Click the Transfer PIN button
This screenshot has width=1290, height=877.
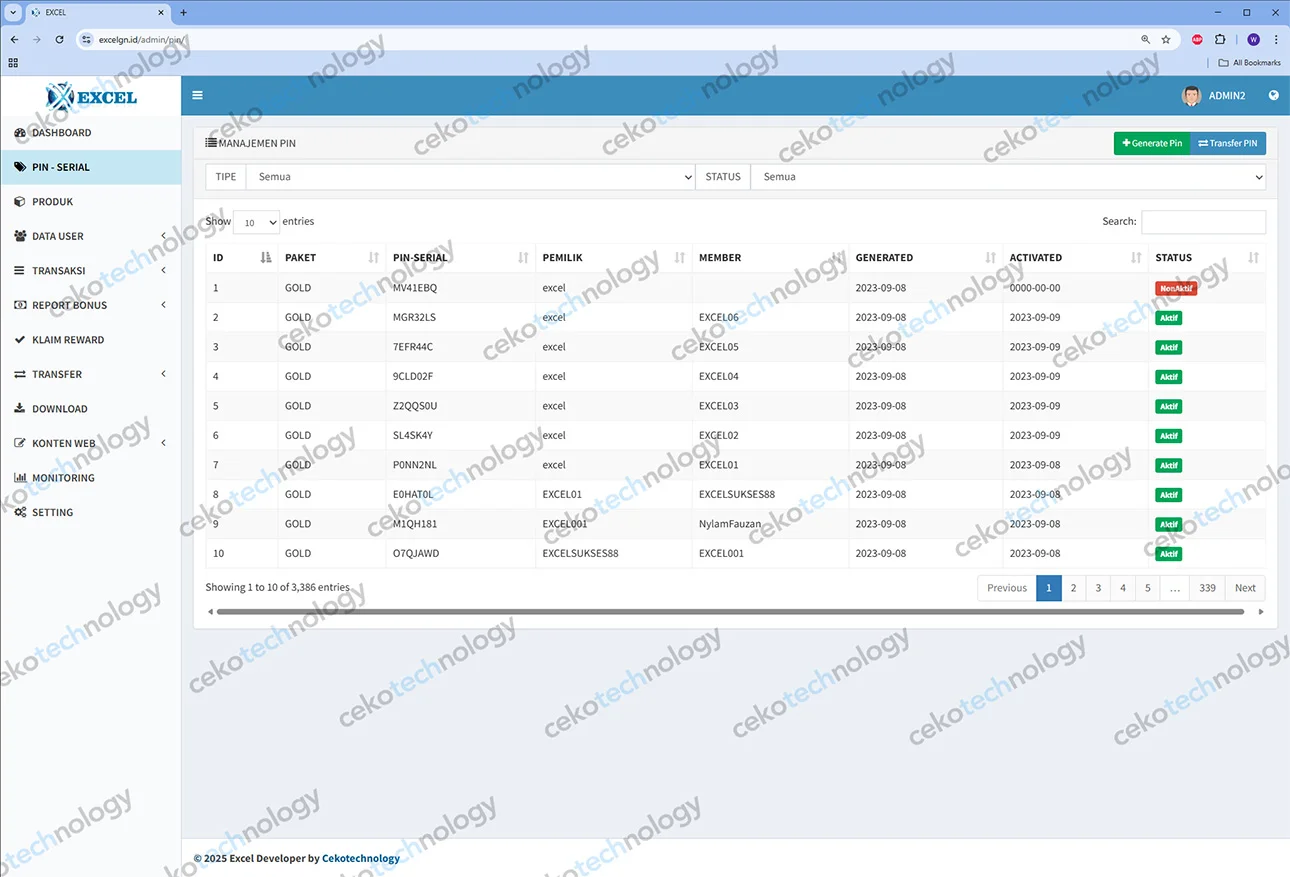tap(1228, 143)
